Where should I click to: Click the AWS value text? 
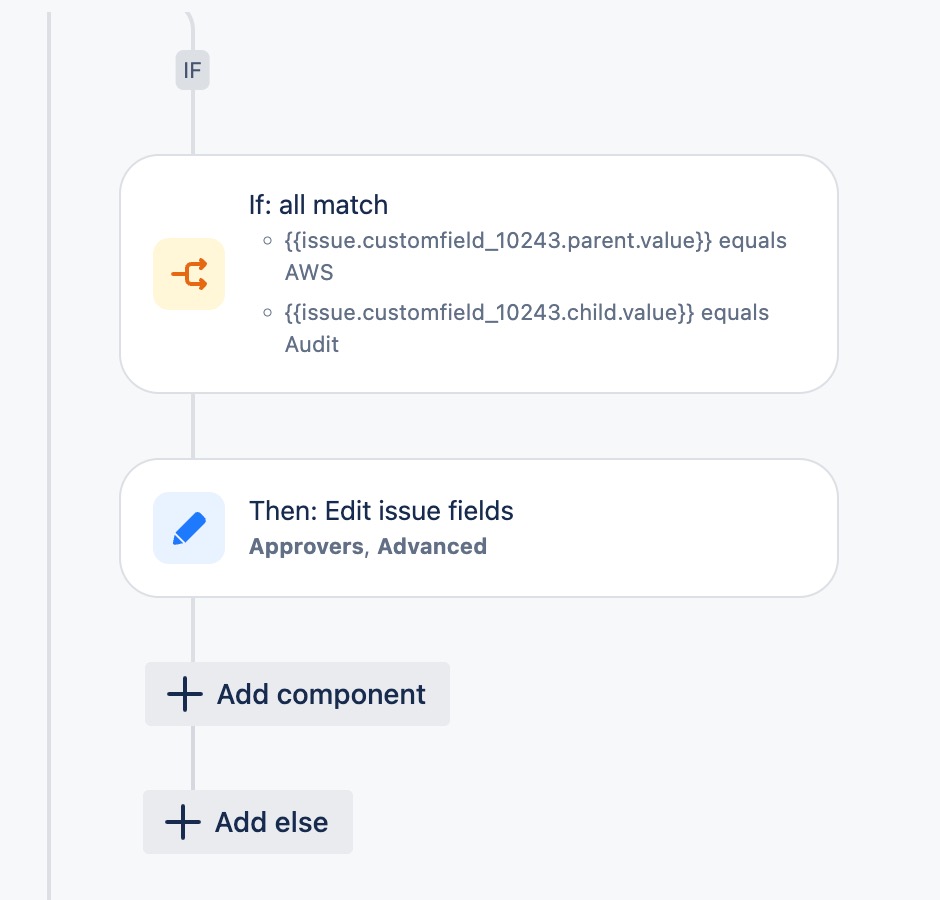point(309,272)
